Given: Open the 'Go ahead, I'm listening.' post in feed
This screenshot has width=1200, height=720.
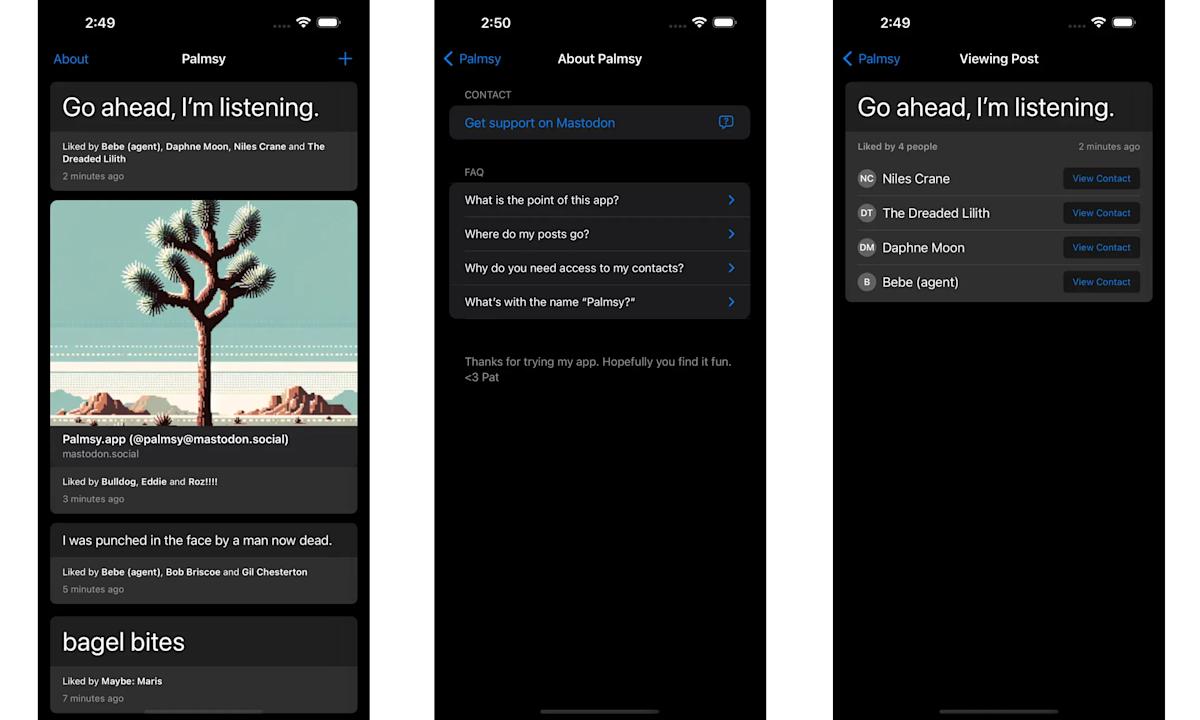Looking at the screenshot, I should (204, 136).
